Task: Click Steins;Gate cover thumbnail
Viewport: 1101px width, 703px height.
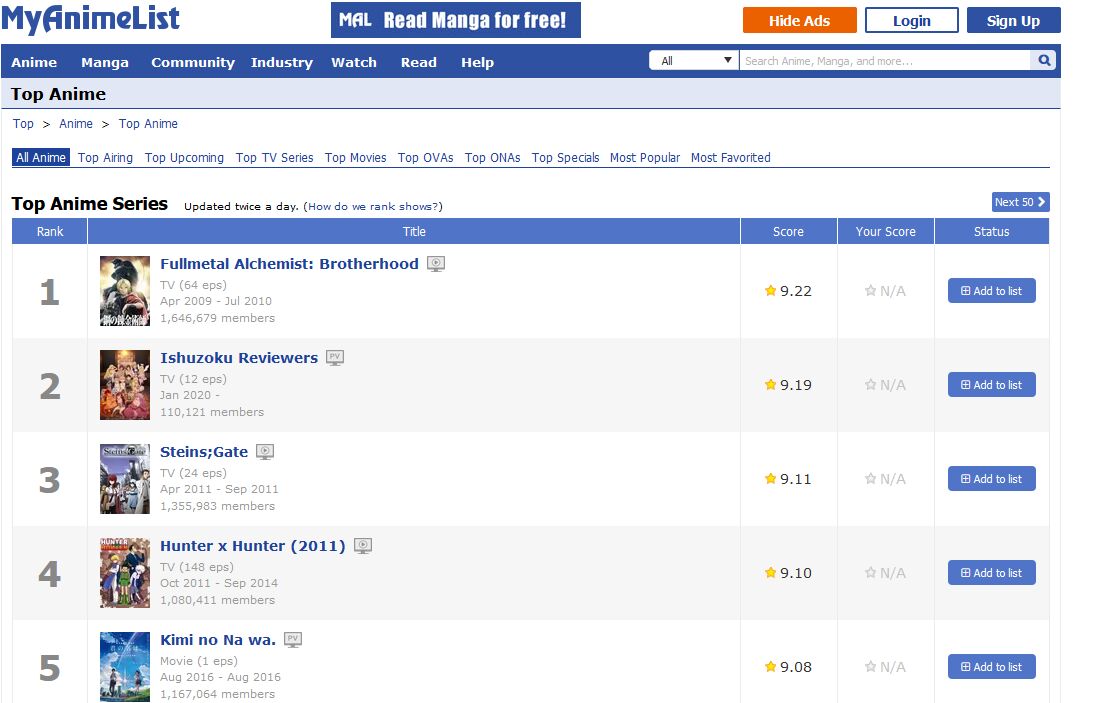Action: click(125, 479)
